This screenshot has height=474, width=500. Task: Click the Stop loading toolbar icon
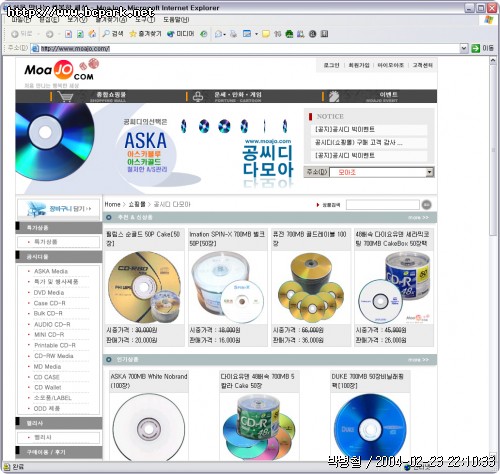tap(68, 34)
